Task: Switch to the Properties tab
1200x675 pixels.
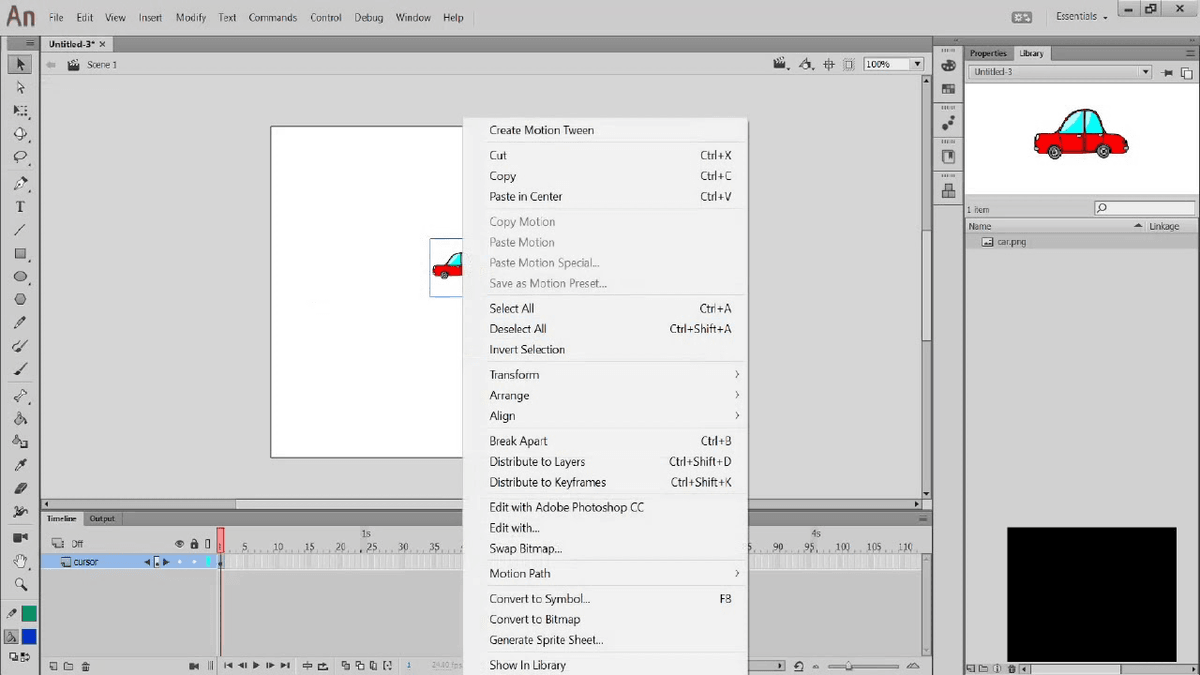Action: (x=988, y=53)
